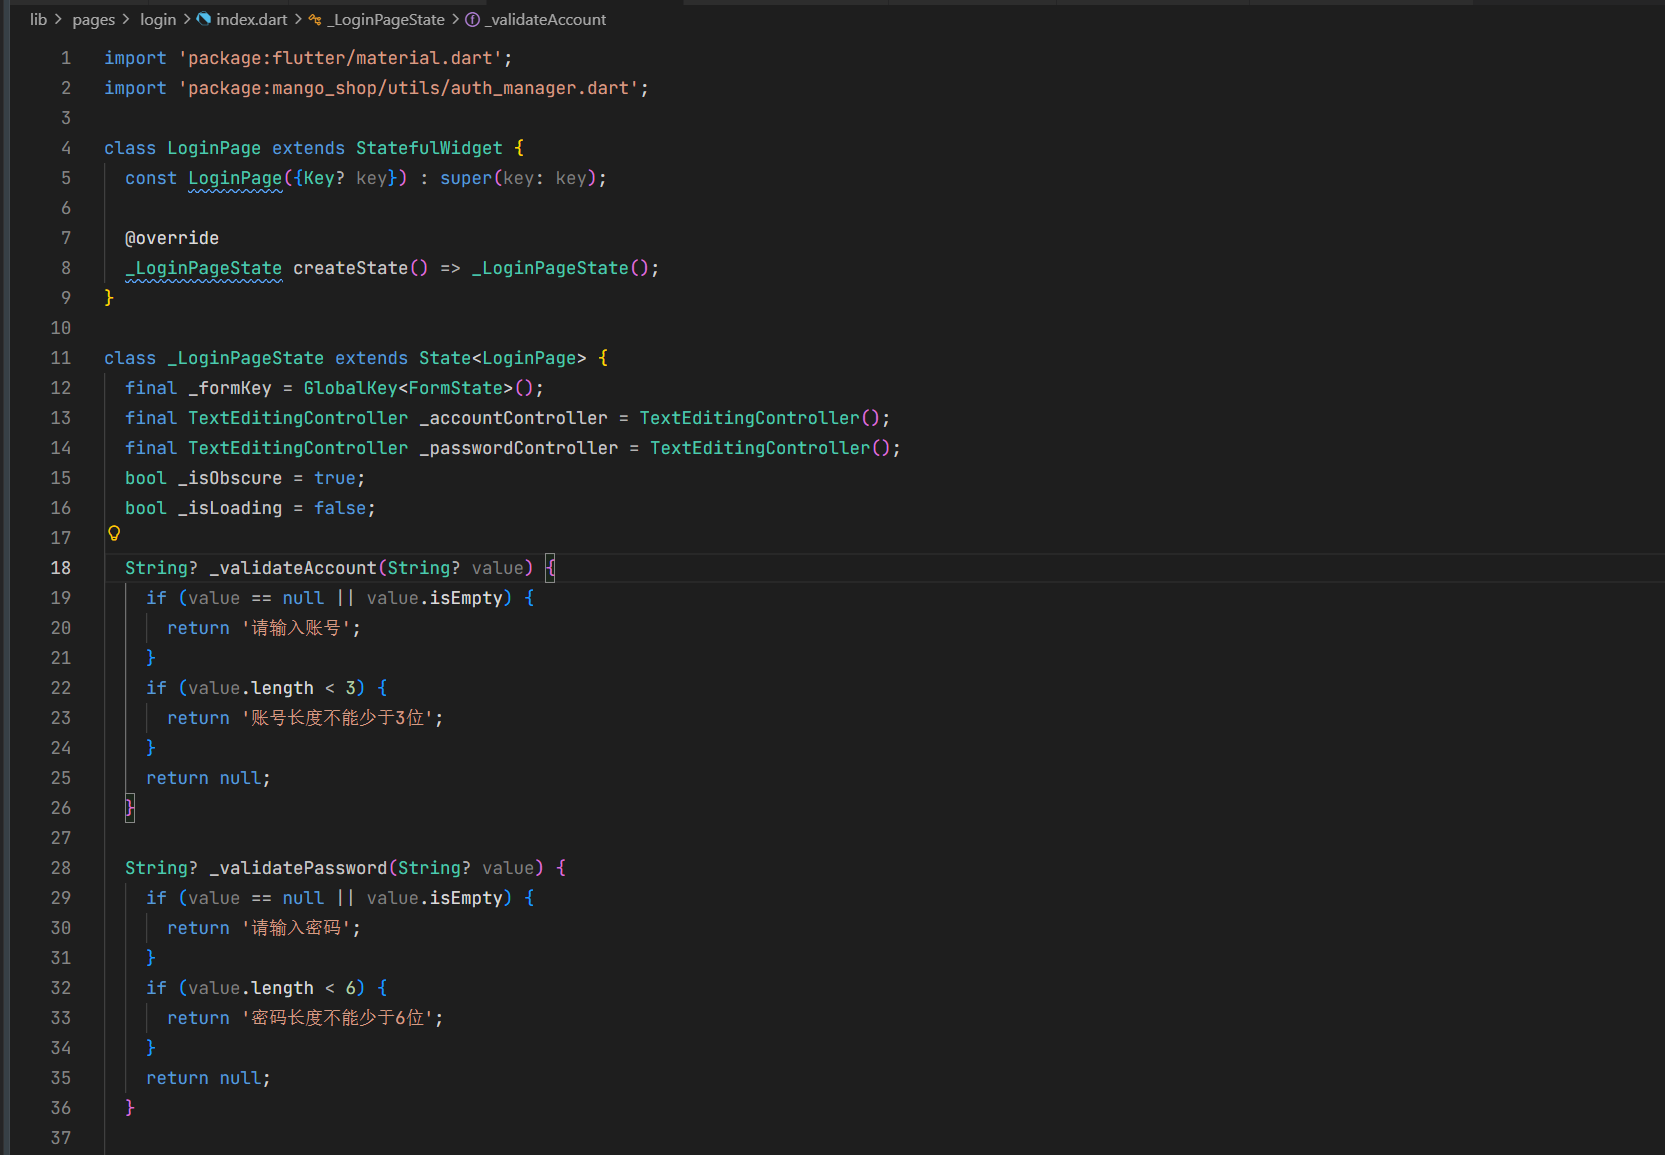Viewport: 1665px width, 1155px height.
Task: Click the method symbol icon before _validateAccount
Action: [472, 19]
